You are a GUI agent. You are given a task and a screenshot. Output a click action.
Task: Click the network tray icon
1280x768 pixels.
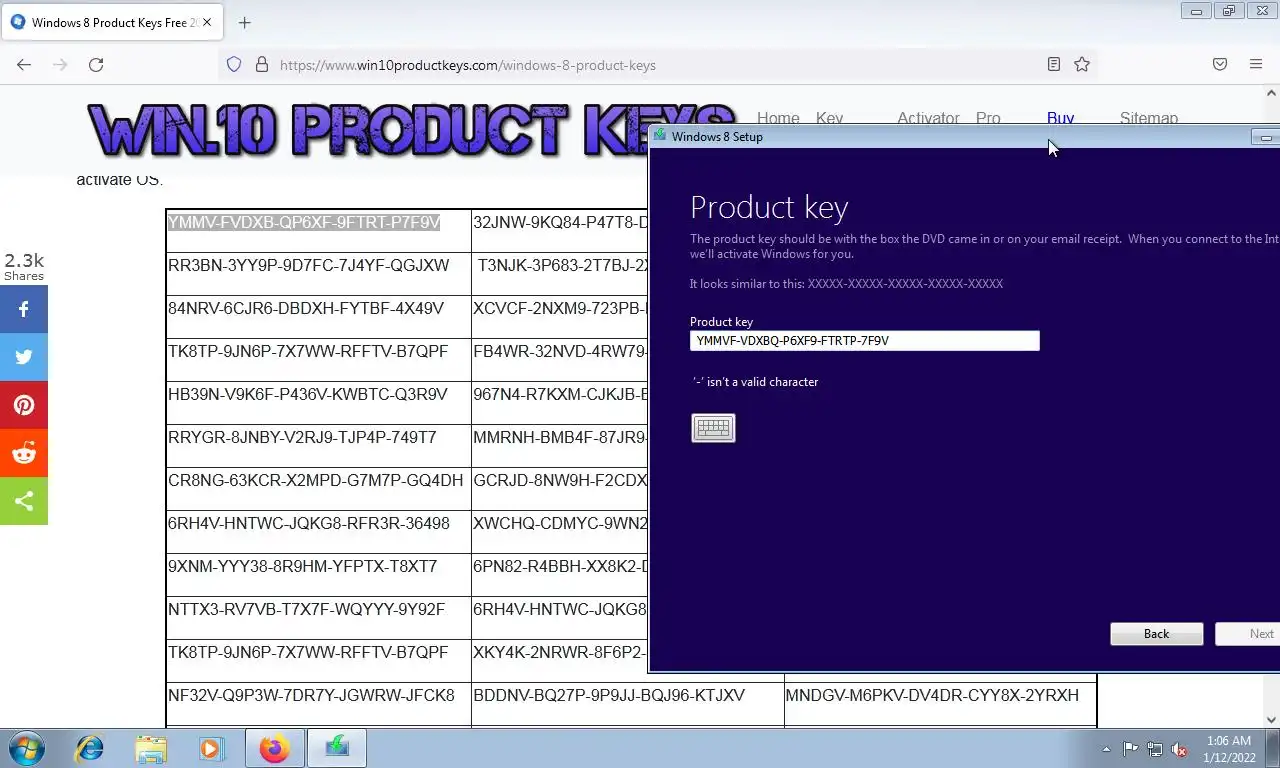tap(1155, 749)
